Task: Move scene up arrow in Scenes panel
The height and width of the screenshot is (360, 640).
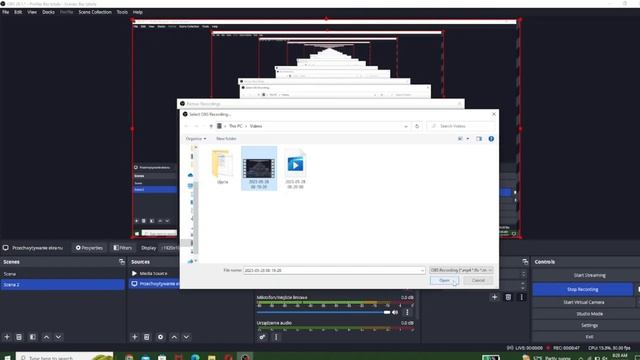Action: tap(46, 337)
